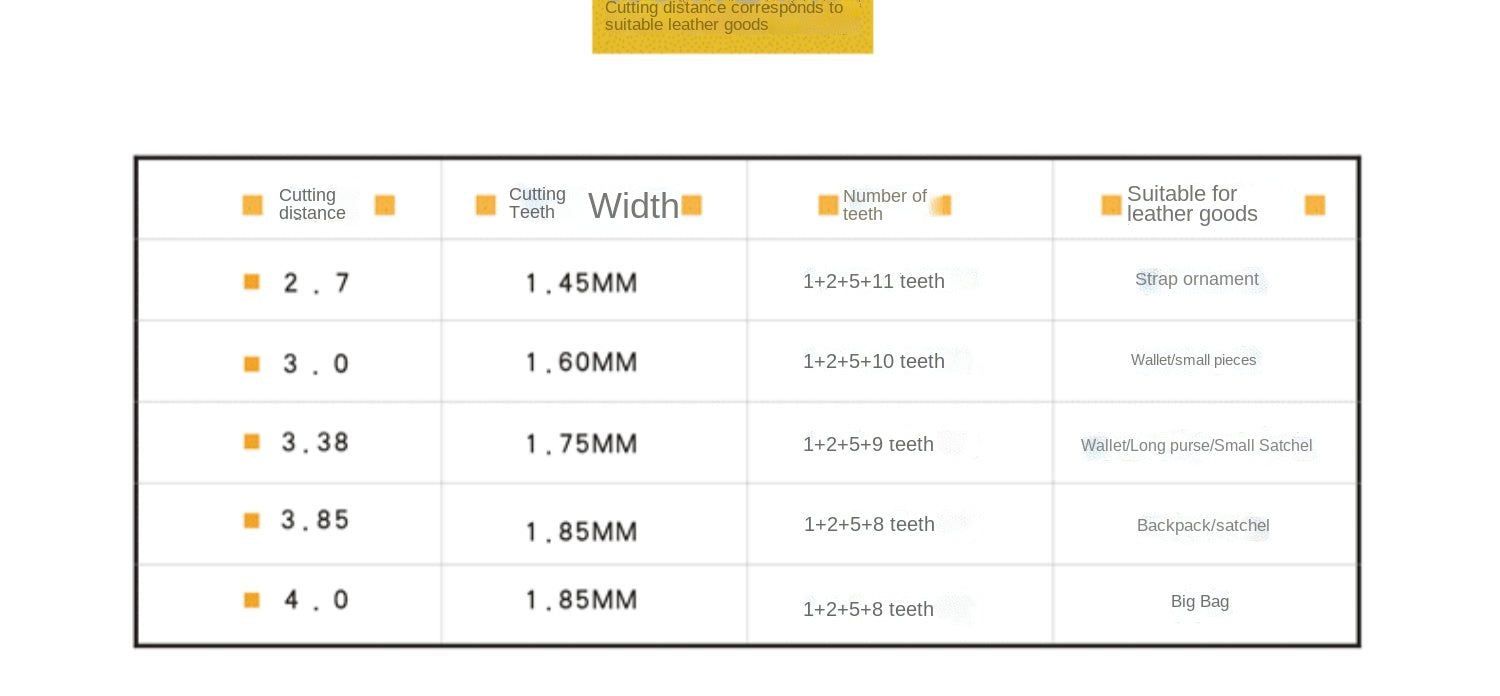
Task: Click the orange square beside 4.0
Action: tap(252, 600)
